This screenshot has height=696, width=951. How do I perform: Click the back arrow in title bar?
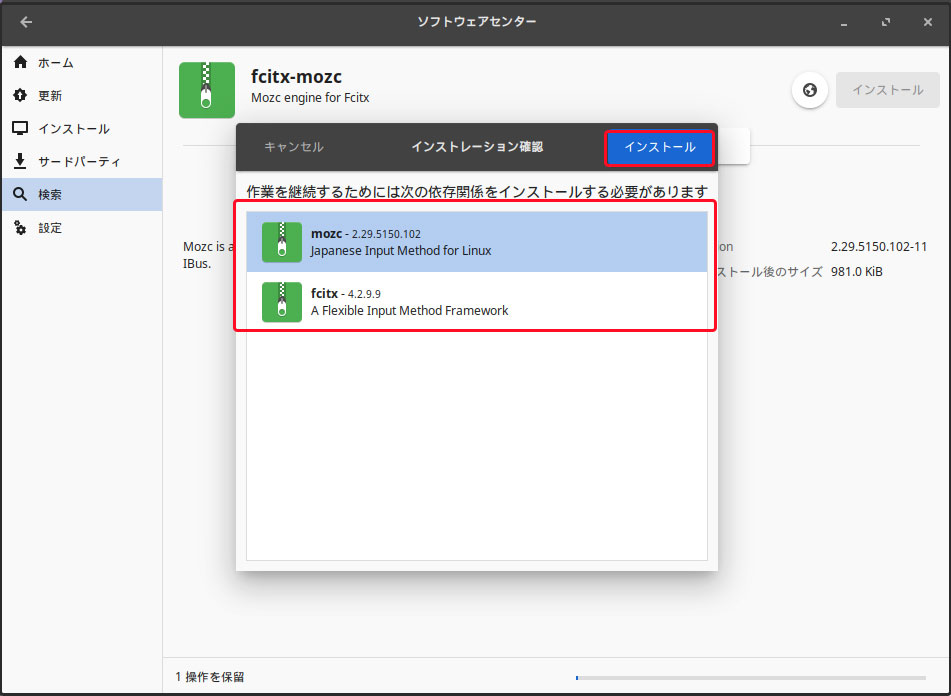click(26, 22)
